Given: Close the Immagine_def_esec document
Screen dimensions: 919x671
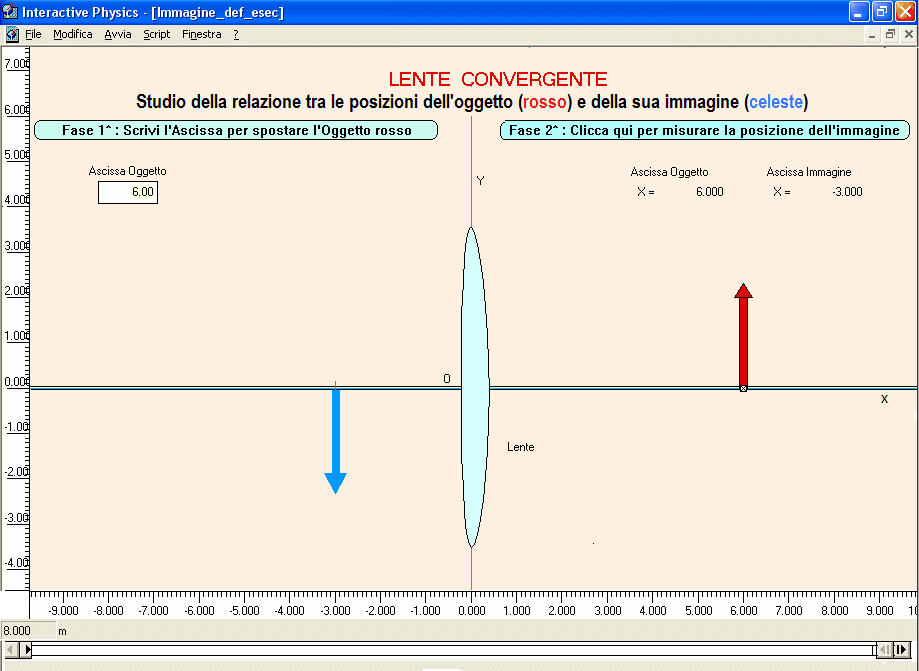Looking at the screenshot, I should 907,34.
